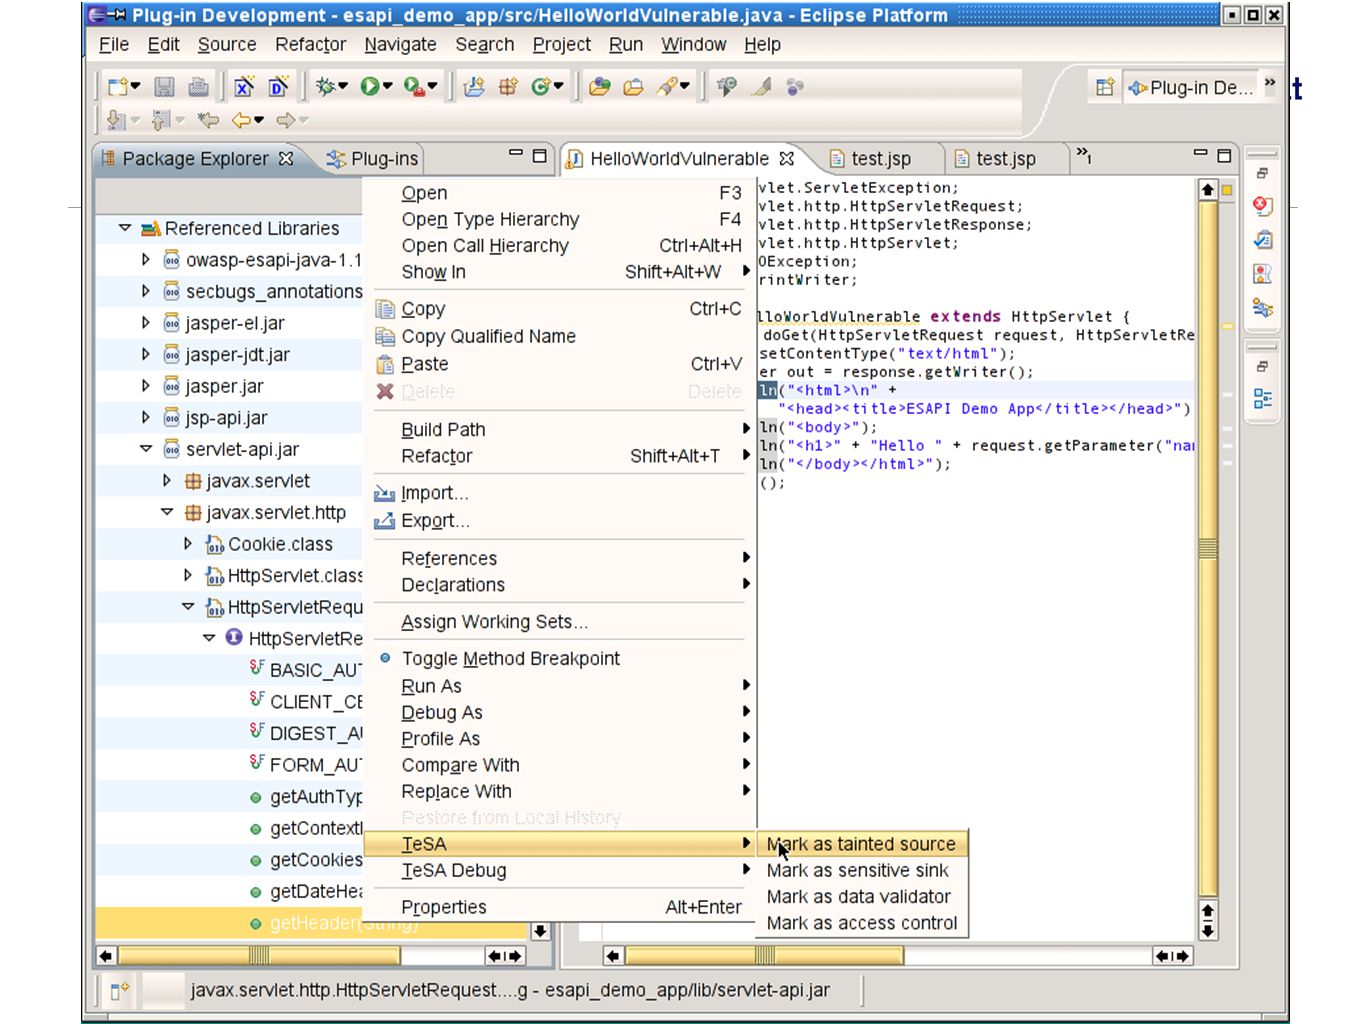
Task: Click the Last Edit Location icon
Action: pyautogui.click(x=208, y=120)
